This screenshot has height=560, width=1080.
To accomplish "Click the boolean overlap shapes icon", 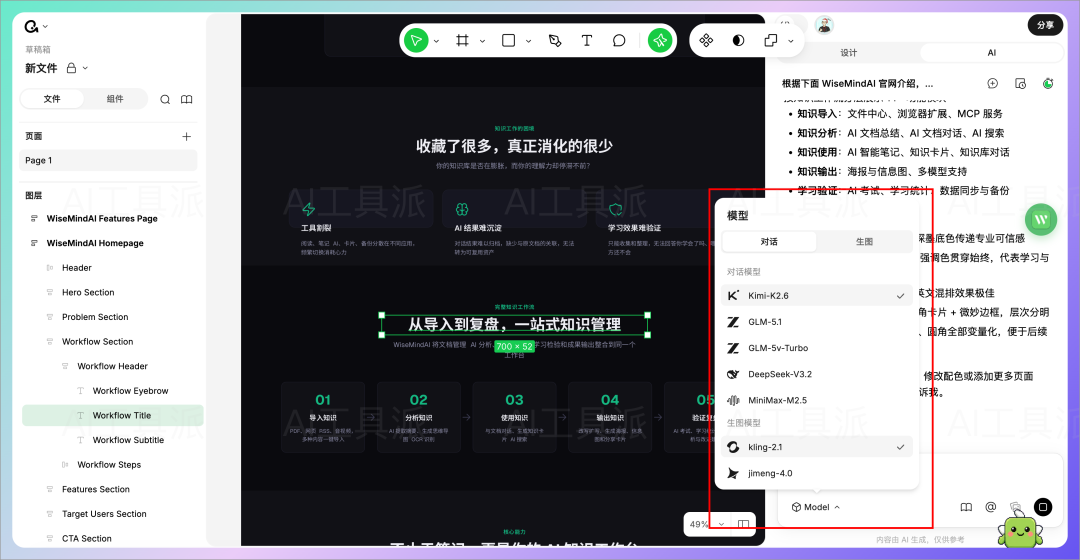I will coord(771,41).
